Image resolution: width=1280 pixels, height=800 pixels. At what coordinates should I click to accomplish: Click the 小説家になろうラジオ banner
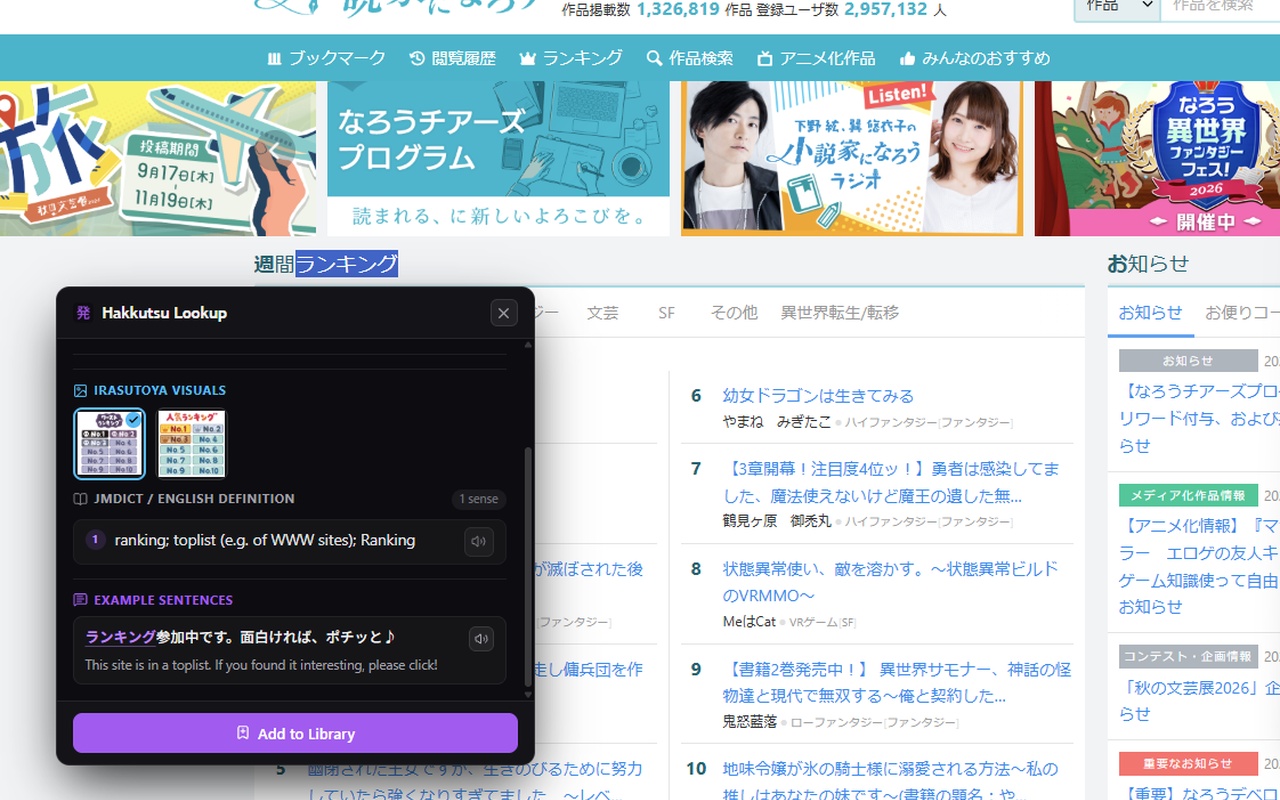852,159
